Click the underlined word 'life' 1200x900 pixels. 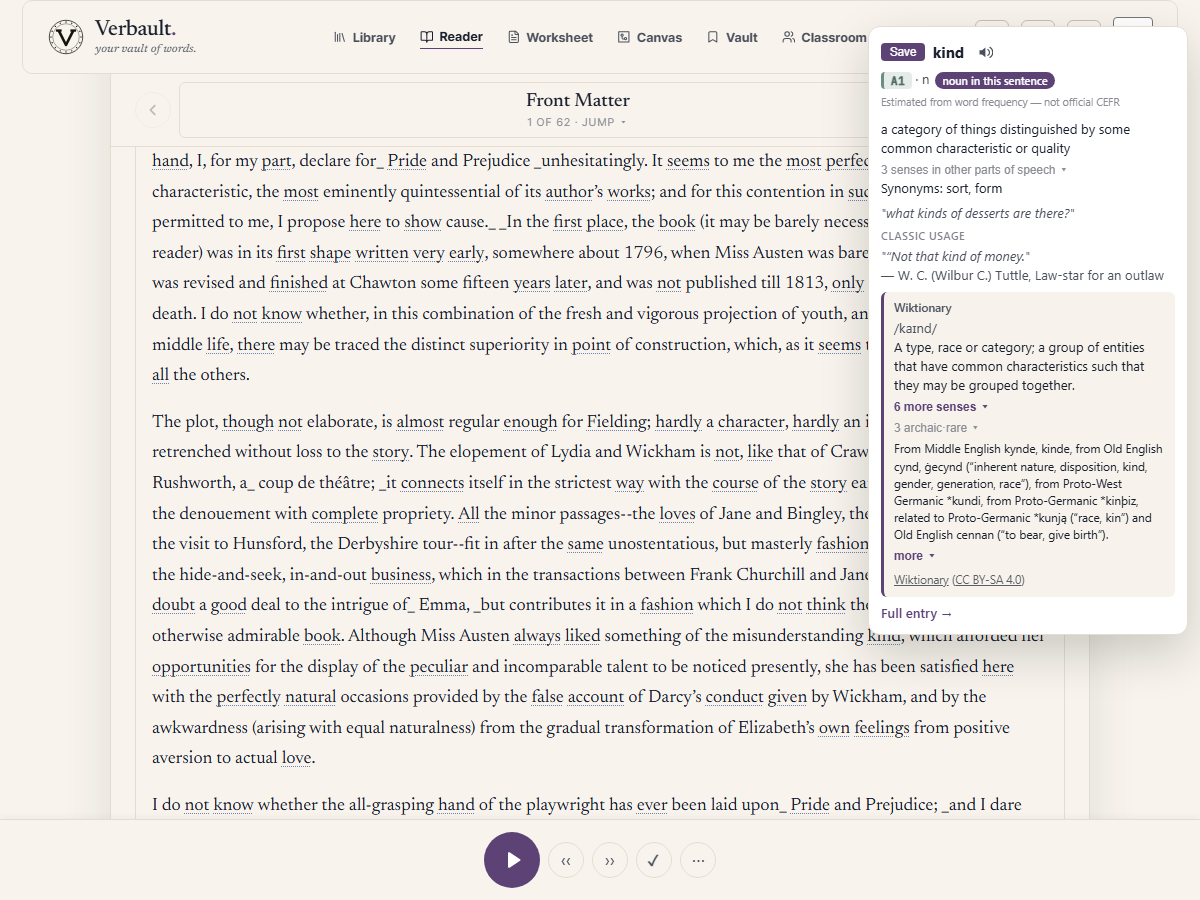coord(218,344)
